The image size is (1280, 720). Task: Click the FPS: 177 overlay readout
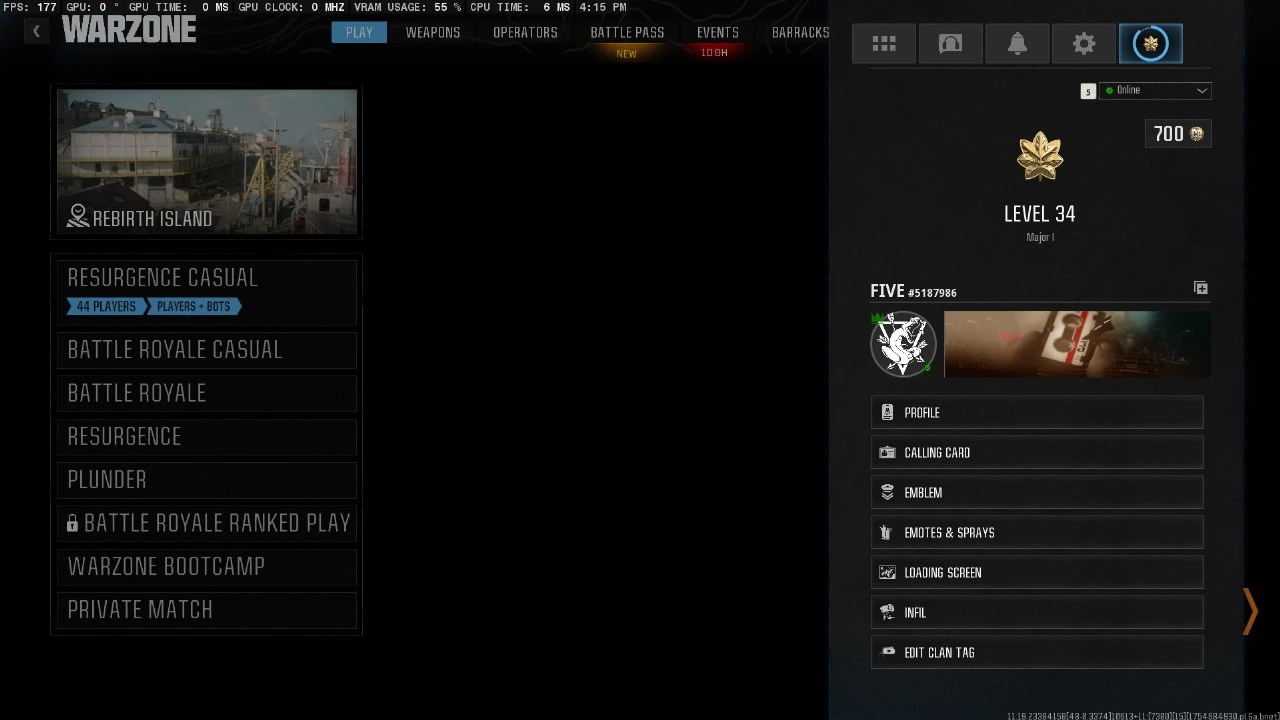click(30, 7)
